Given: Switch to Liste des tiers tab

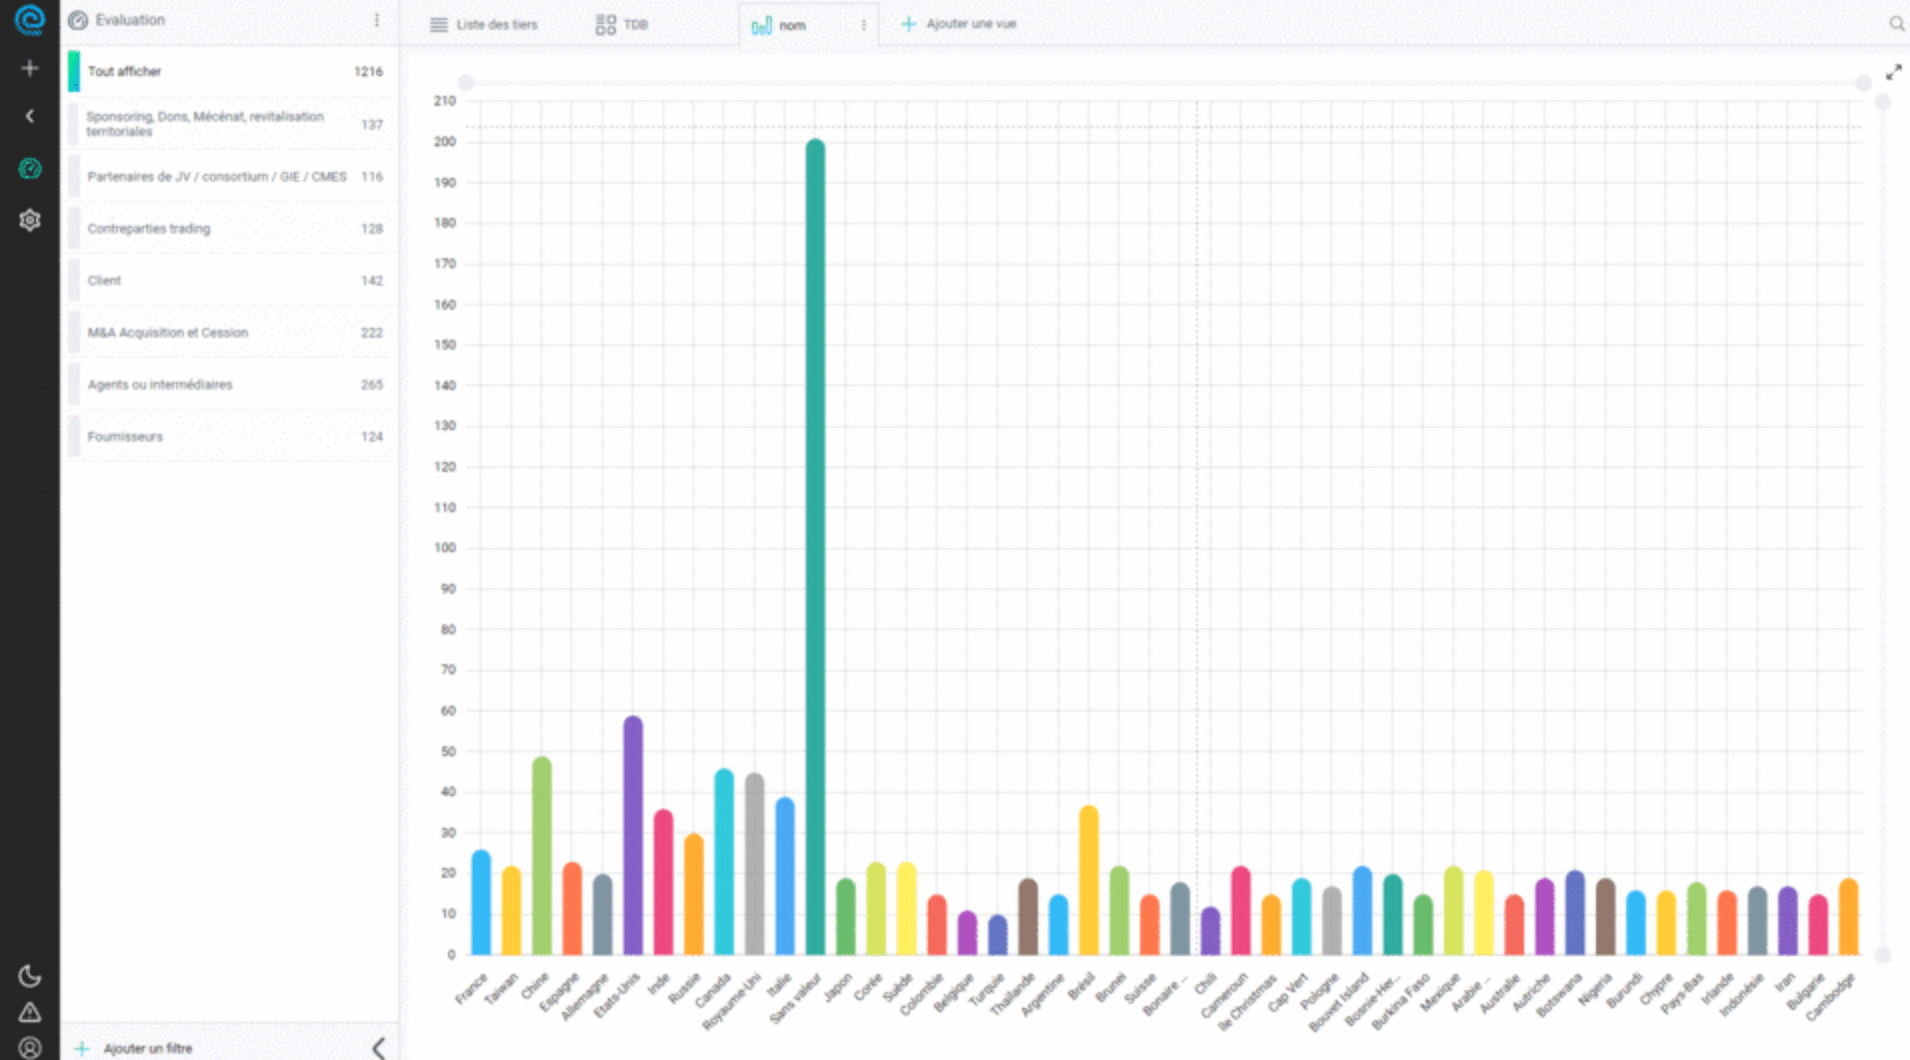Looking at the screenshot, I should [x=484, y=24].
